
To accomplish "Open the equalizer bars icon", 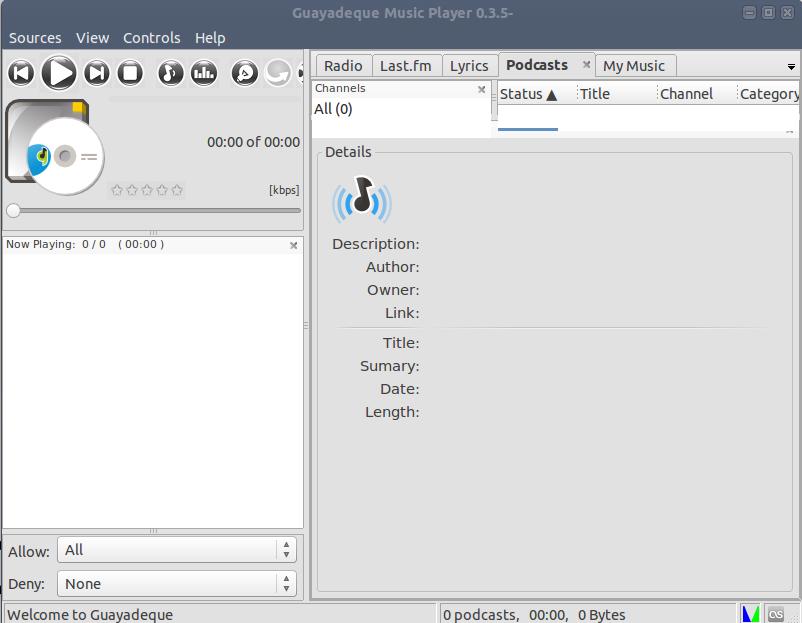I will coord(204,72).
